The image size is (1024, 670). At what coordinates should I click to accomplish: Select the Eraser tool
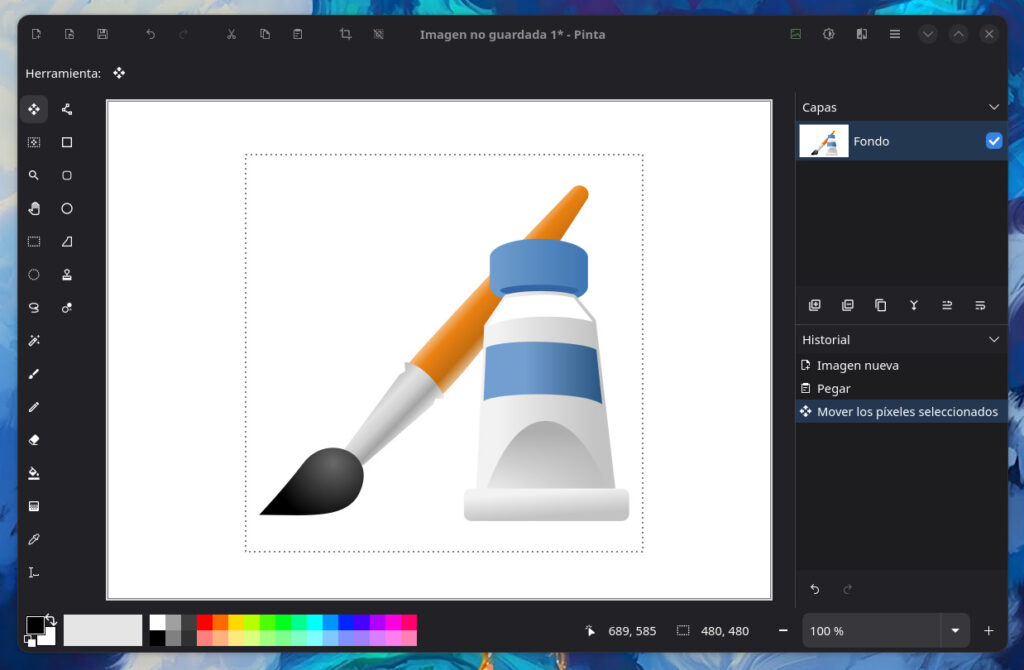click(34, 439)
